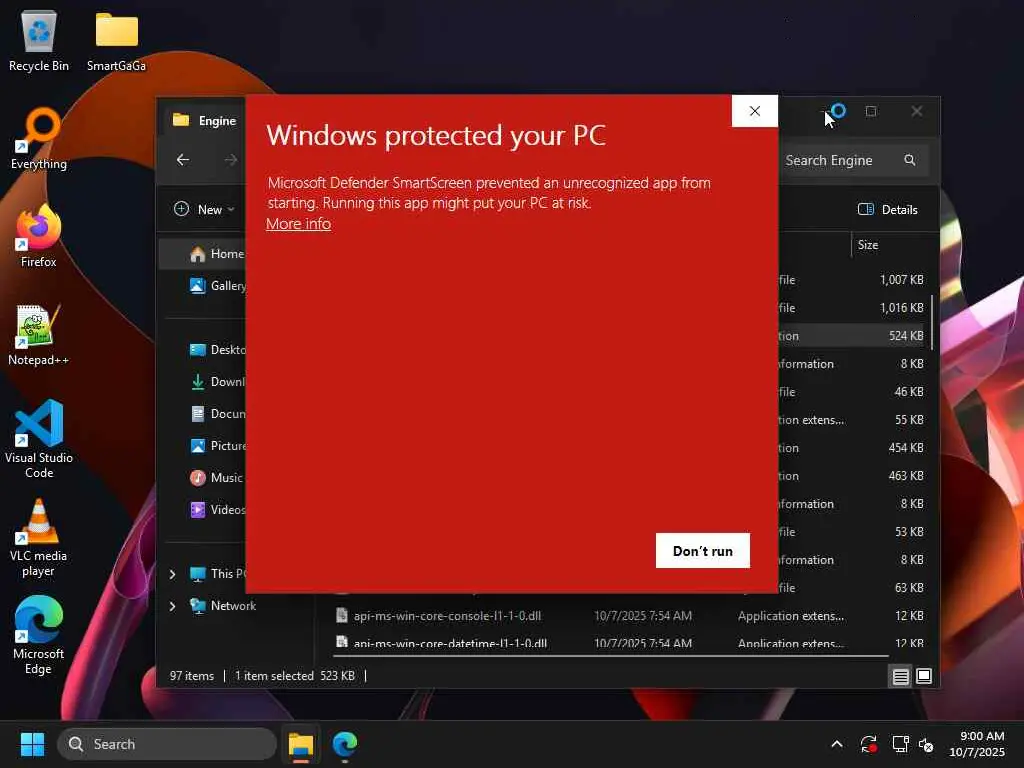Expand the Network tree node
Screen dimensions: 1024x768
click(x=172, y=606)
